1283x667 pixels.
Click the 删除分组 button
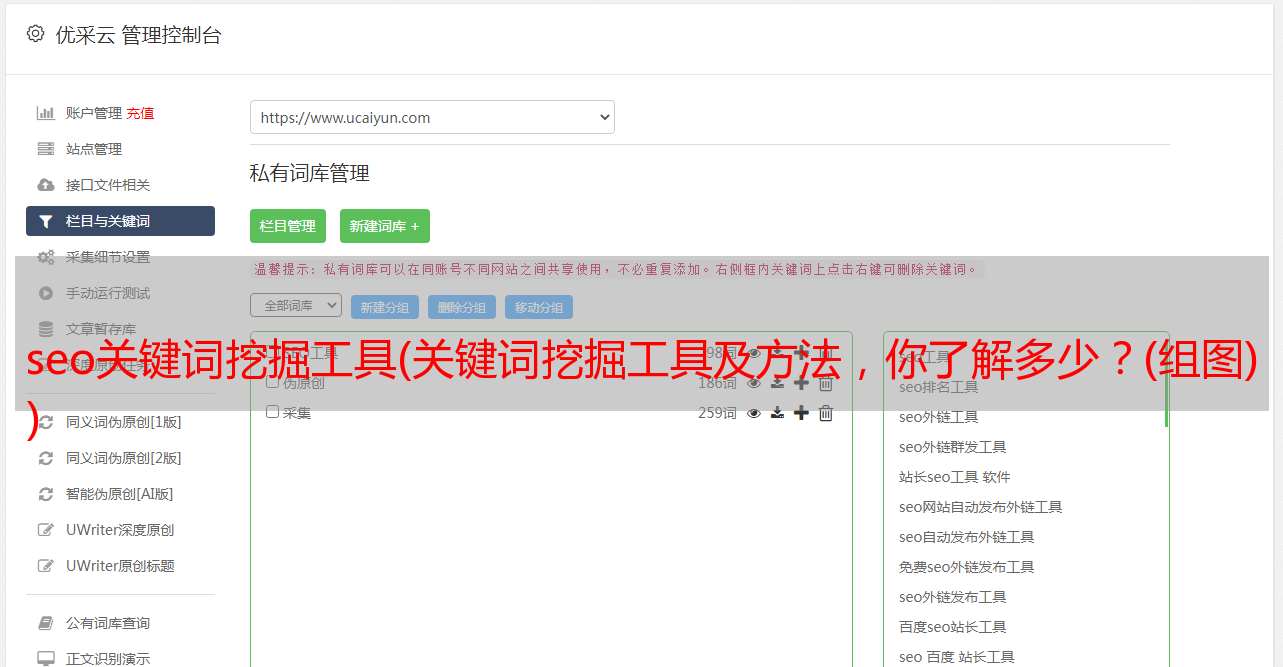tap(462, 307)
